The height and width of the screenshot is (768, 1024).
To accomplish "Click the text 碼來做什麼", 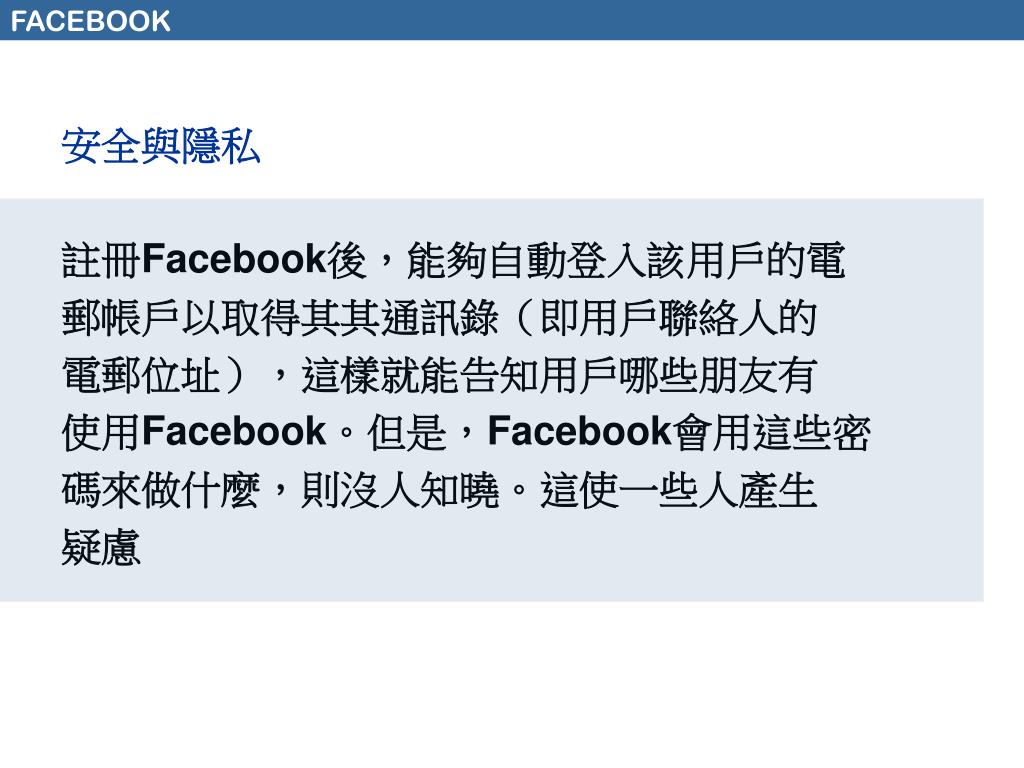I will (x=161, y=490).
